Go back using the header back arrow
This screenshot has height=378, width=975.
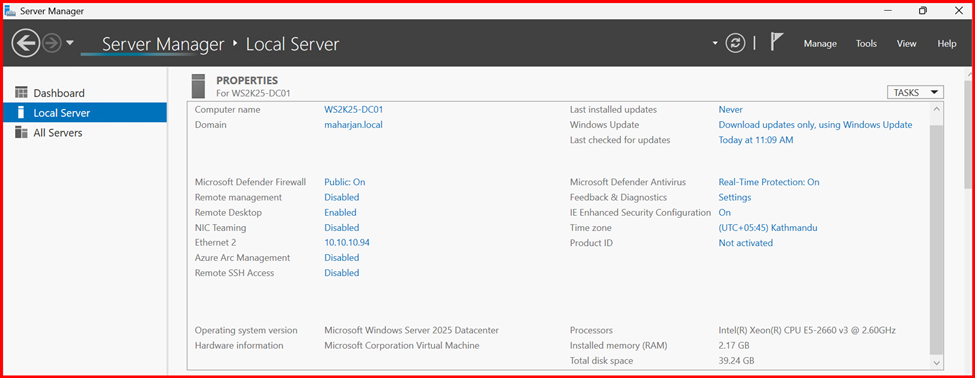pyautogui.click(x=25, y=43)
